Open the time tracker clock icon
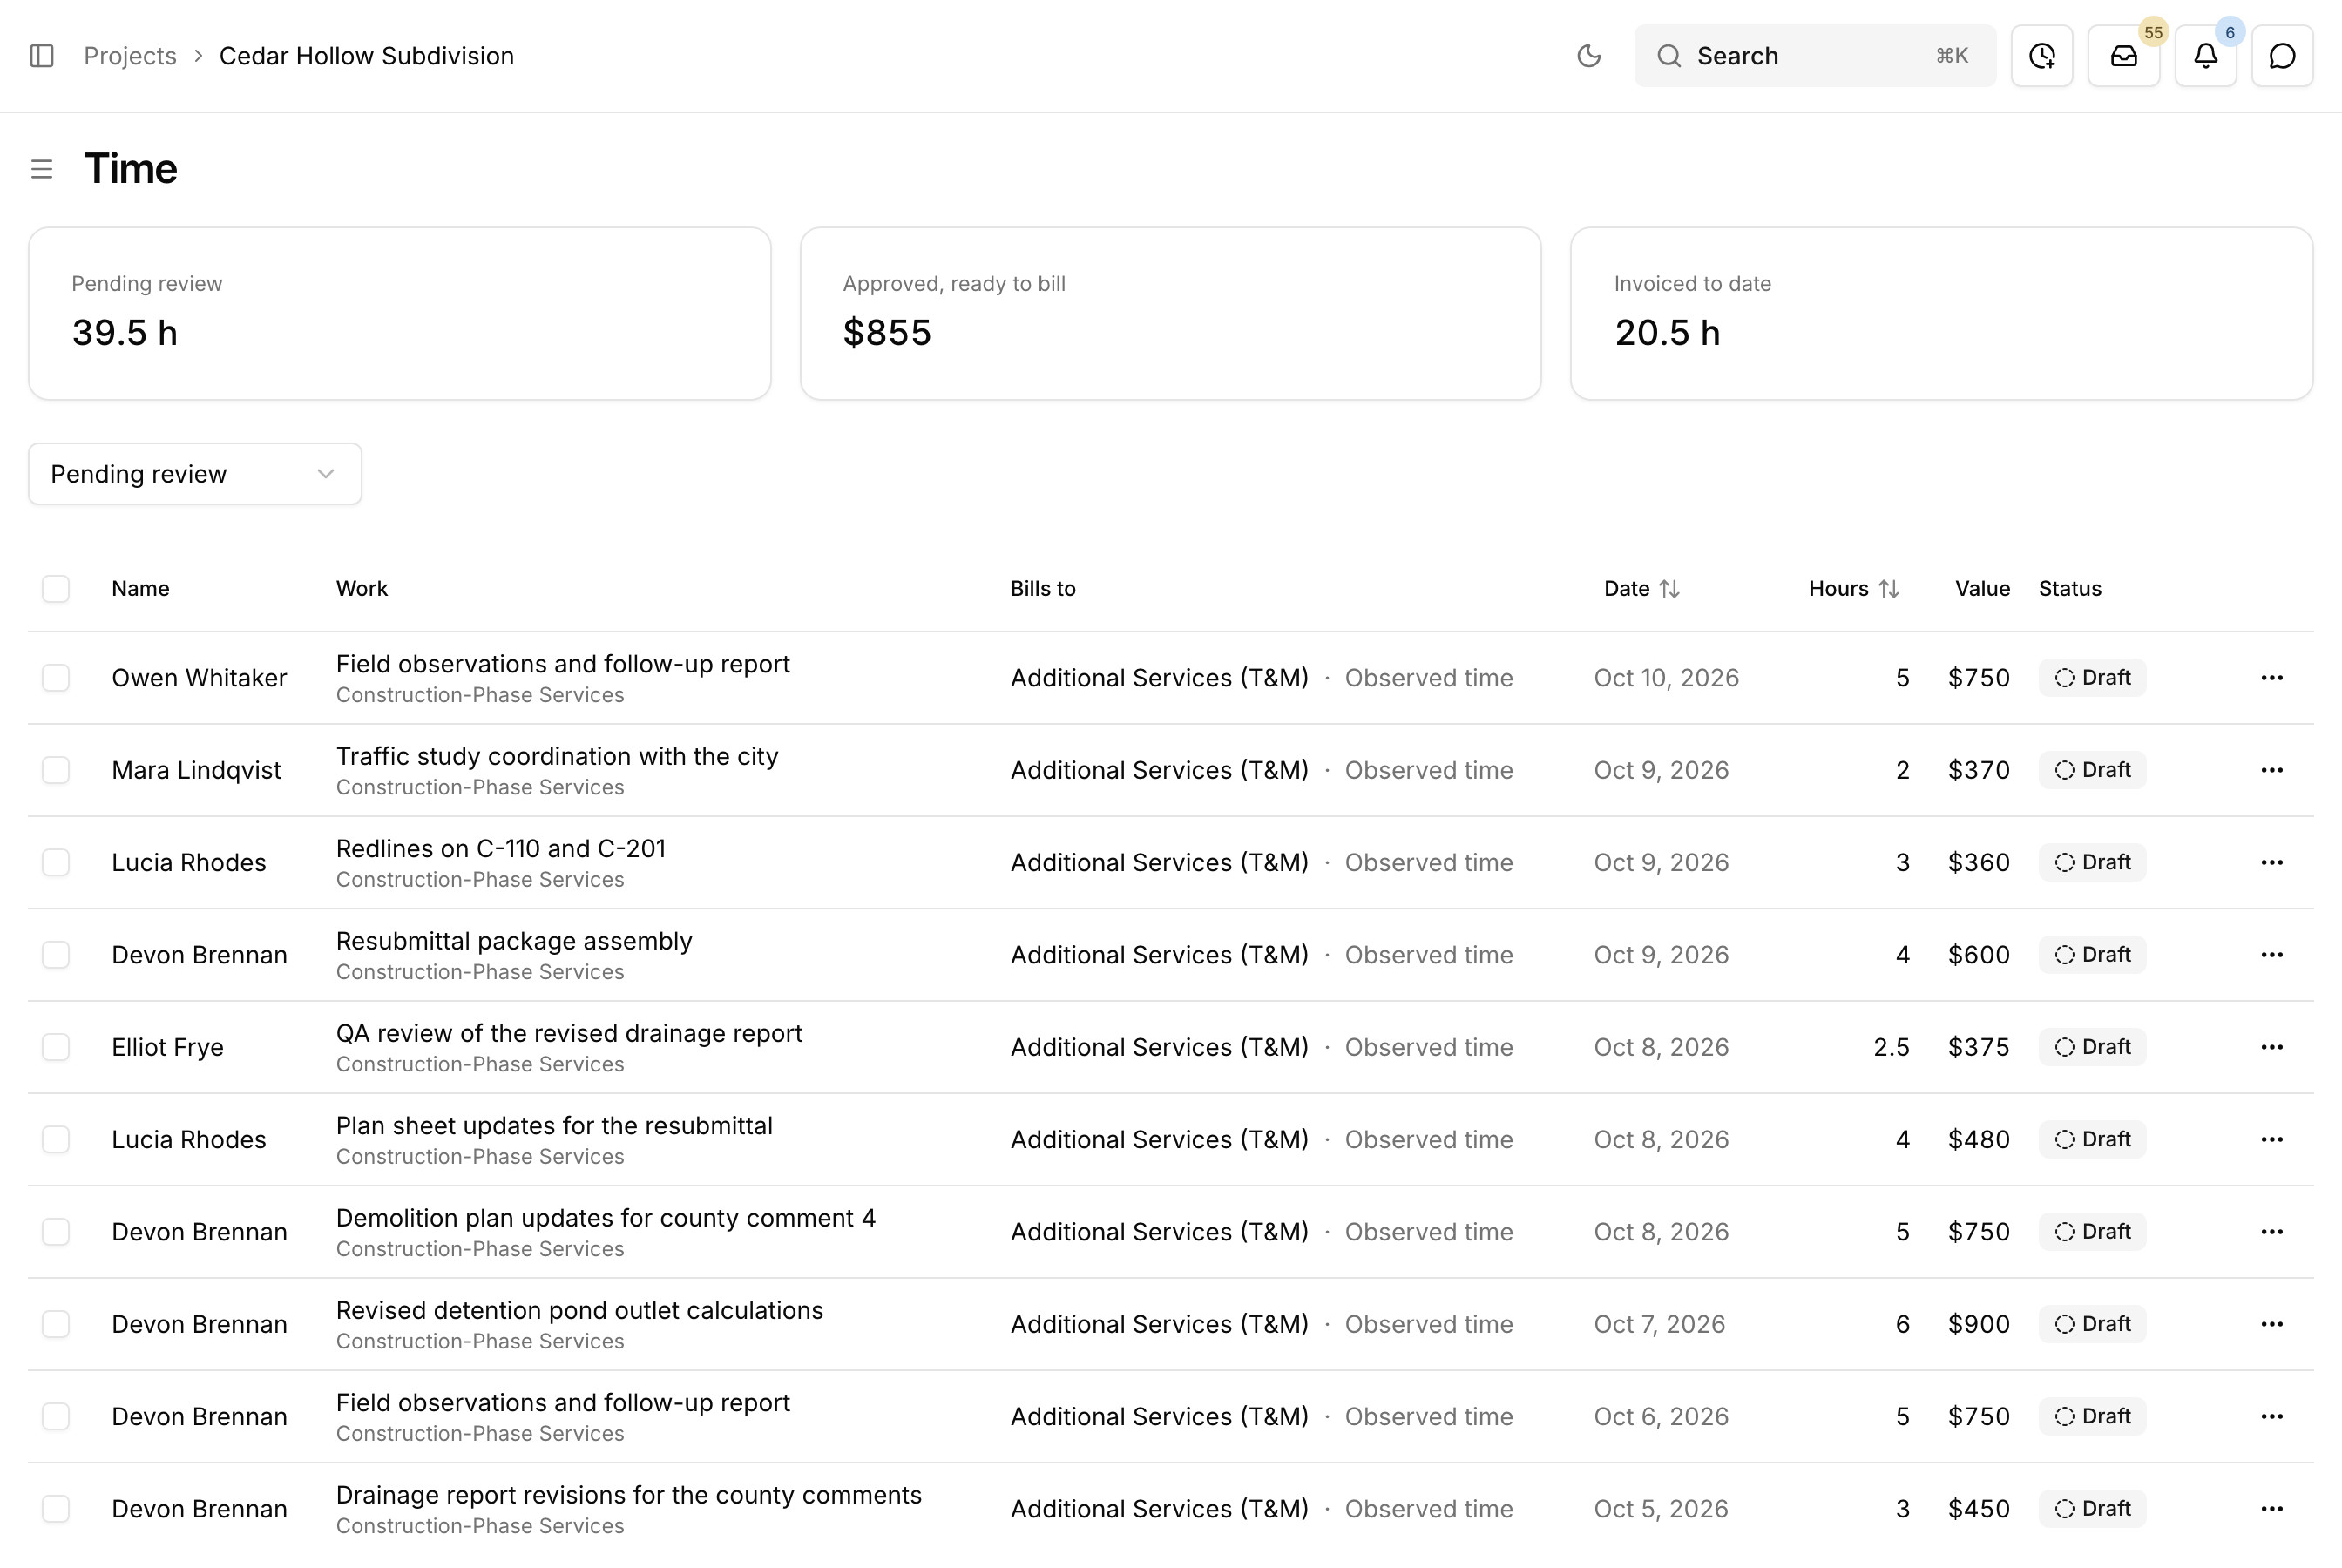 (2042, 56)
